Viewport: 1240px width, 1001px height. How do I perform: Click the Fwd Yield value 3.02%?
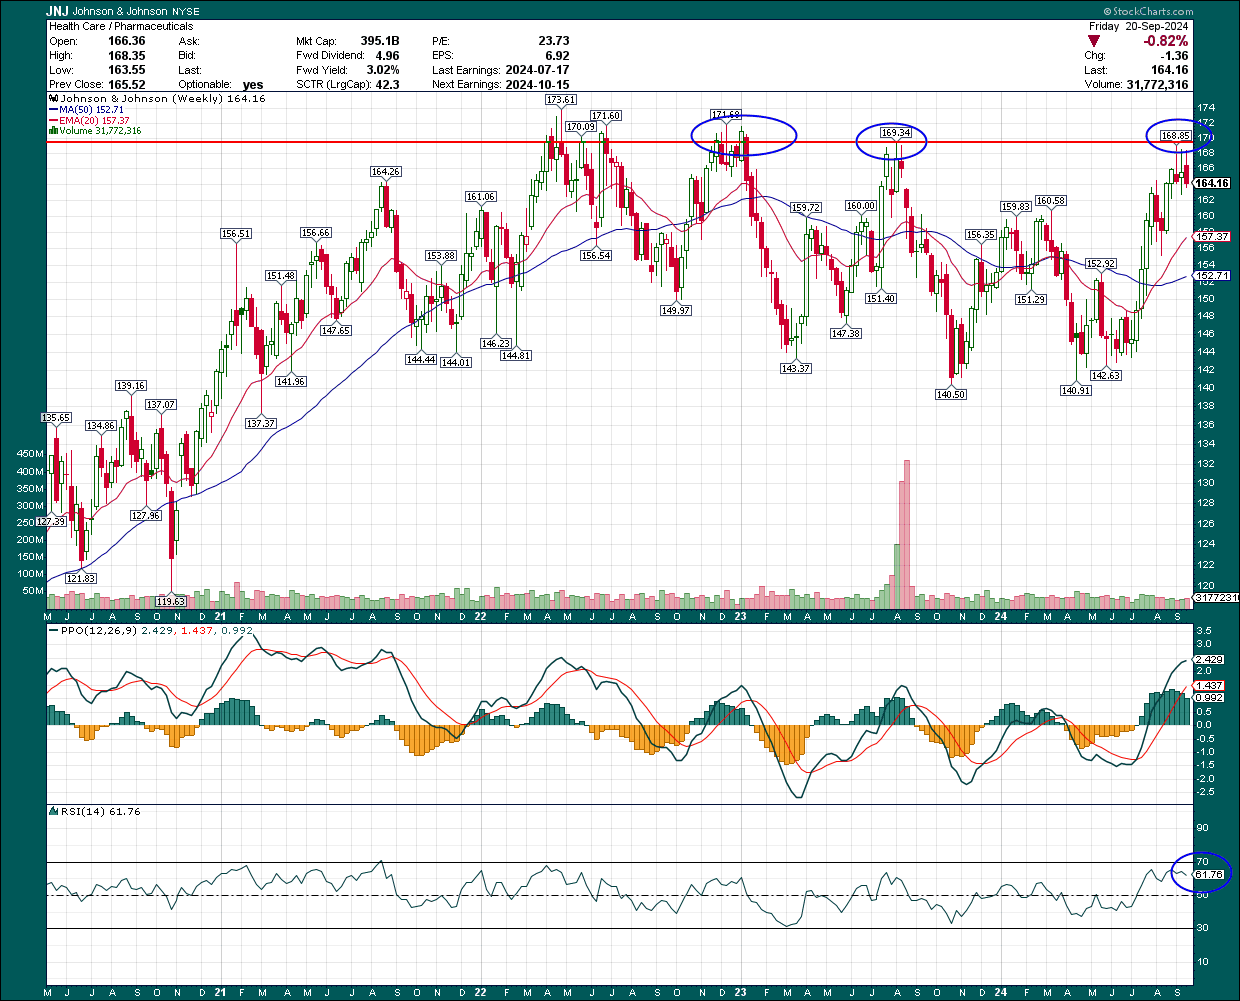(383, 70)
